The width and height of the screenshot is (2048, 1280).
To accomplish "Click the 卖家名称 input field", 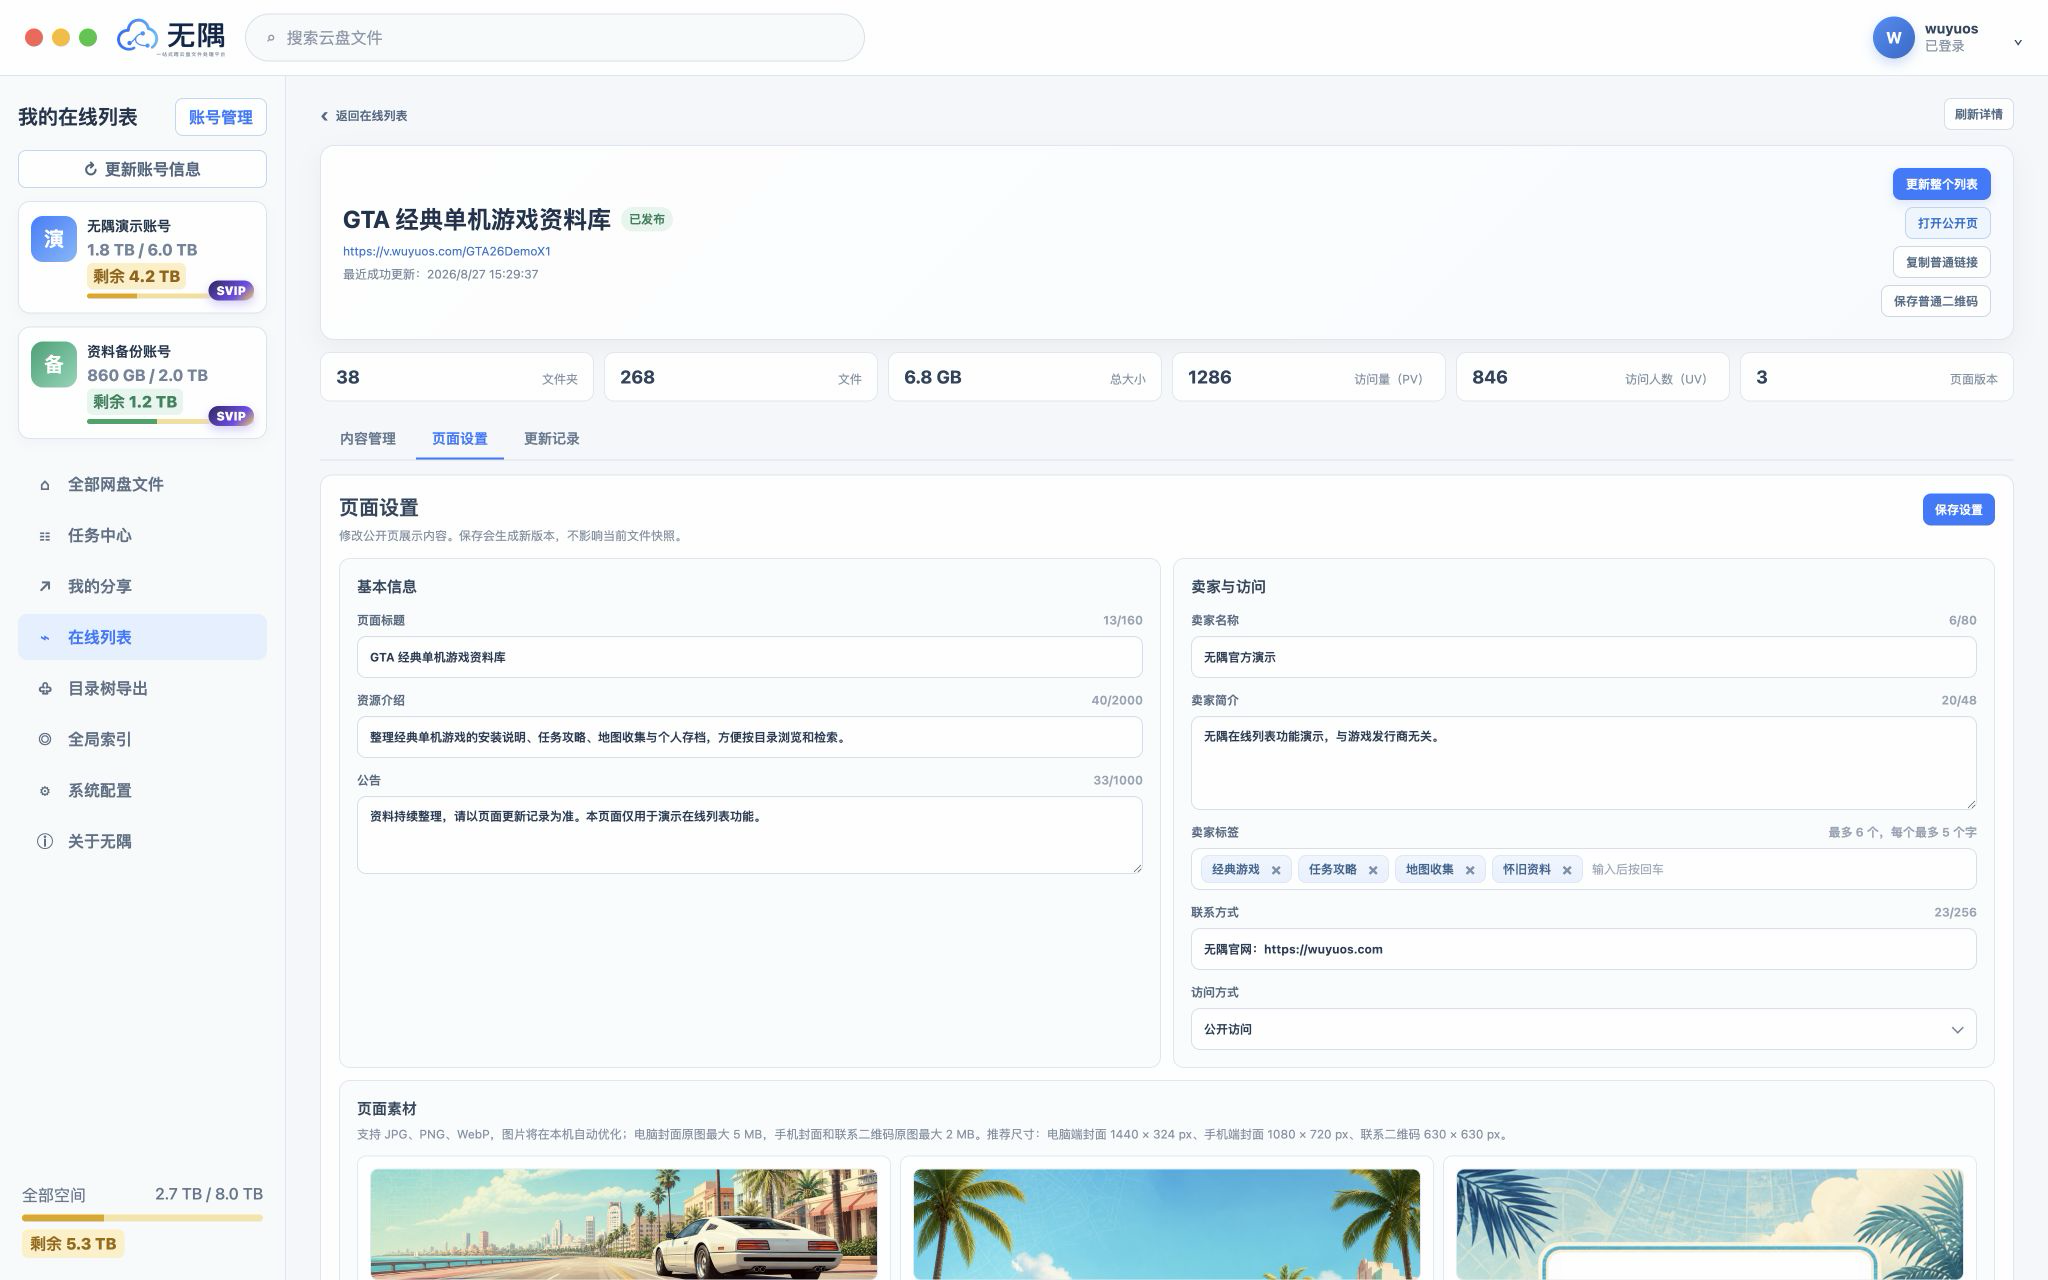I will pos(1583,657).
